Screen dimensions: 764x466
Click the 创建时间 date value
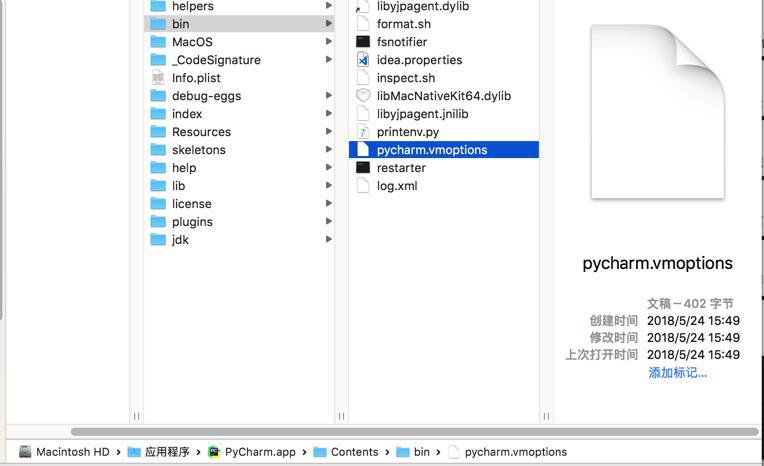(693, 321)
